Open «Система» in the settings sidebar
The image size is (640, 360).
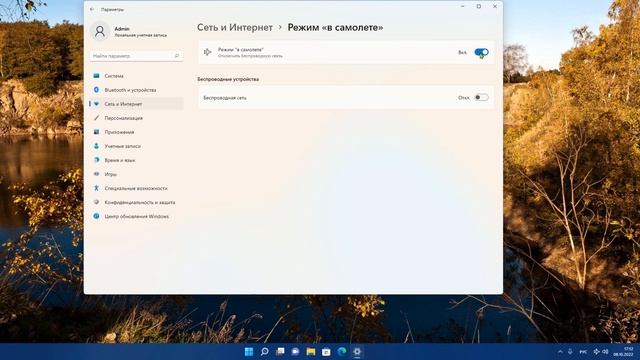pos(136,76)
